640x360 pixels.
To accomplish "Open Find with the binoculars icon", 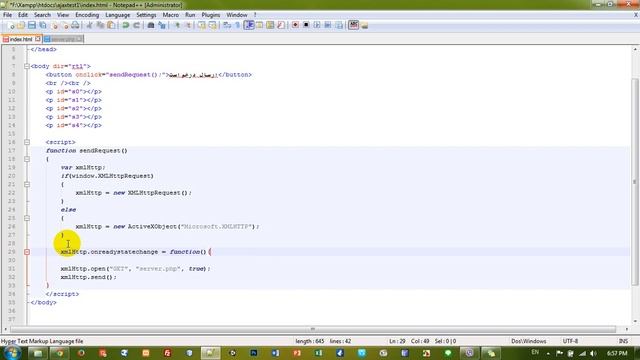I will point(151,25).
